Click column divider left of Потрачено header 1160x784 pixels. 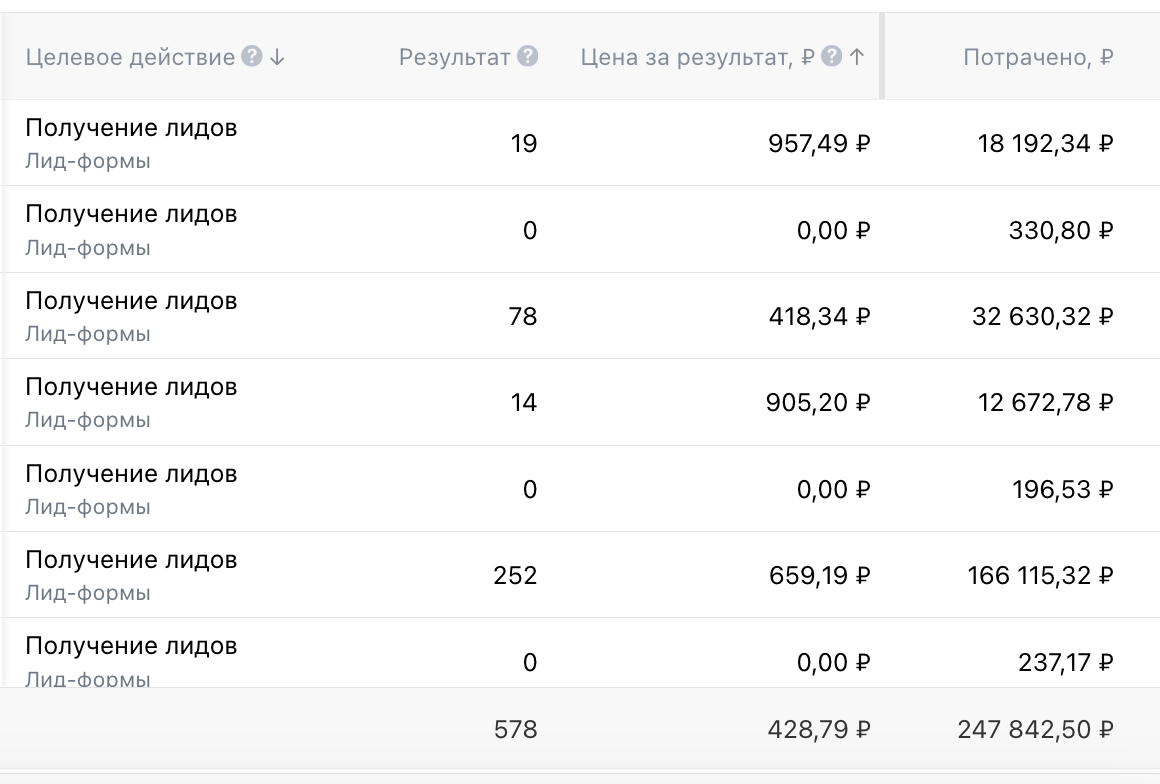click(882, 57)
